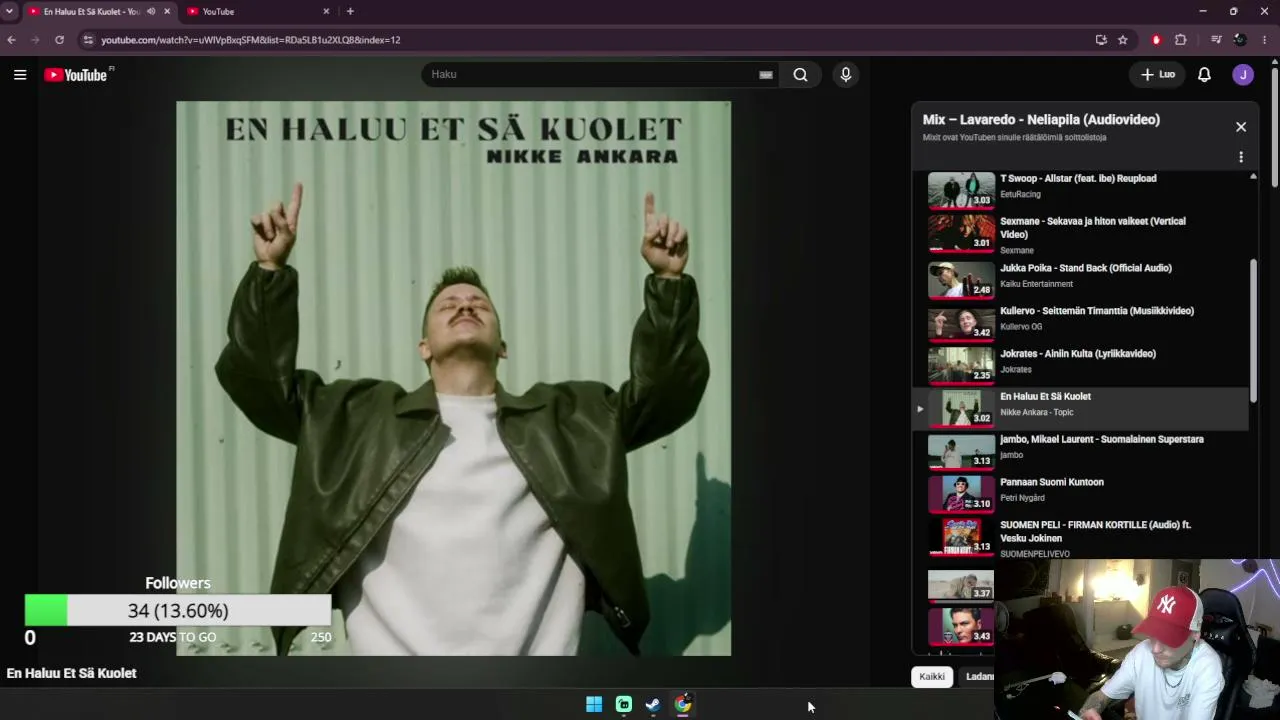Screen dimensions: 1280x720
Task: Play jambo, Mikael Laurent - Suomalainen Superstara
Action: point(1080,451)
